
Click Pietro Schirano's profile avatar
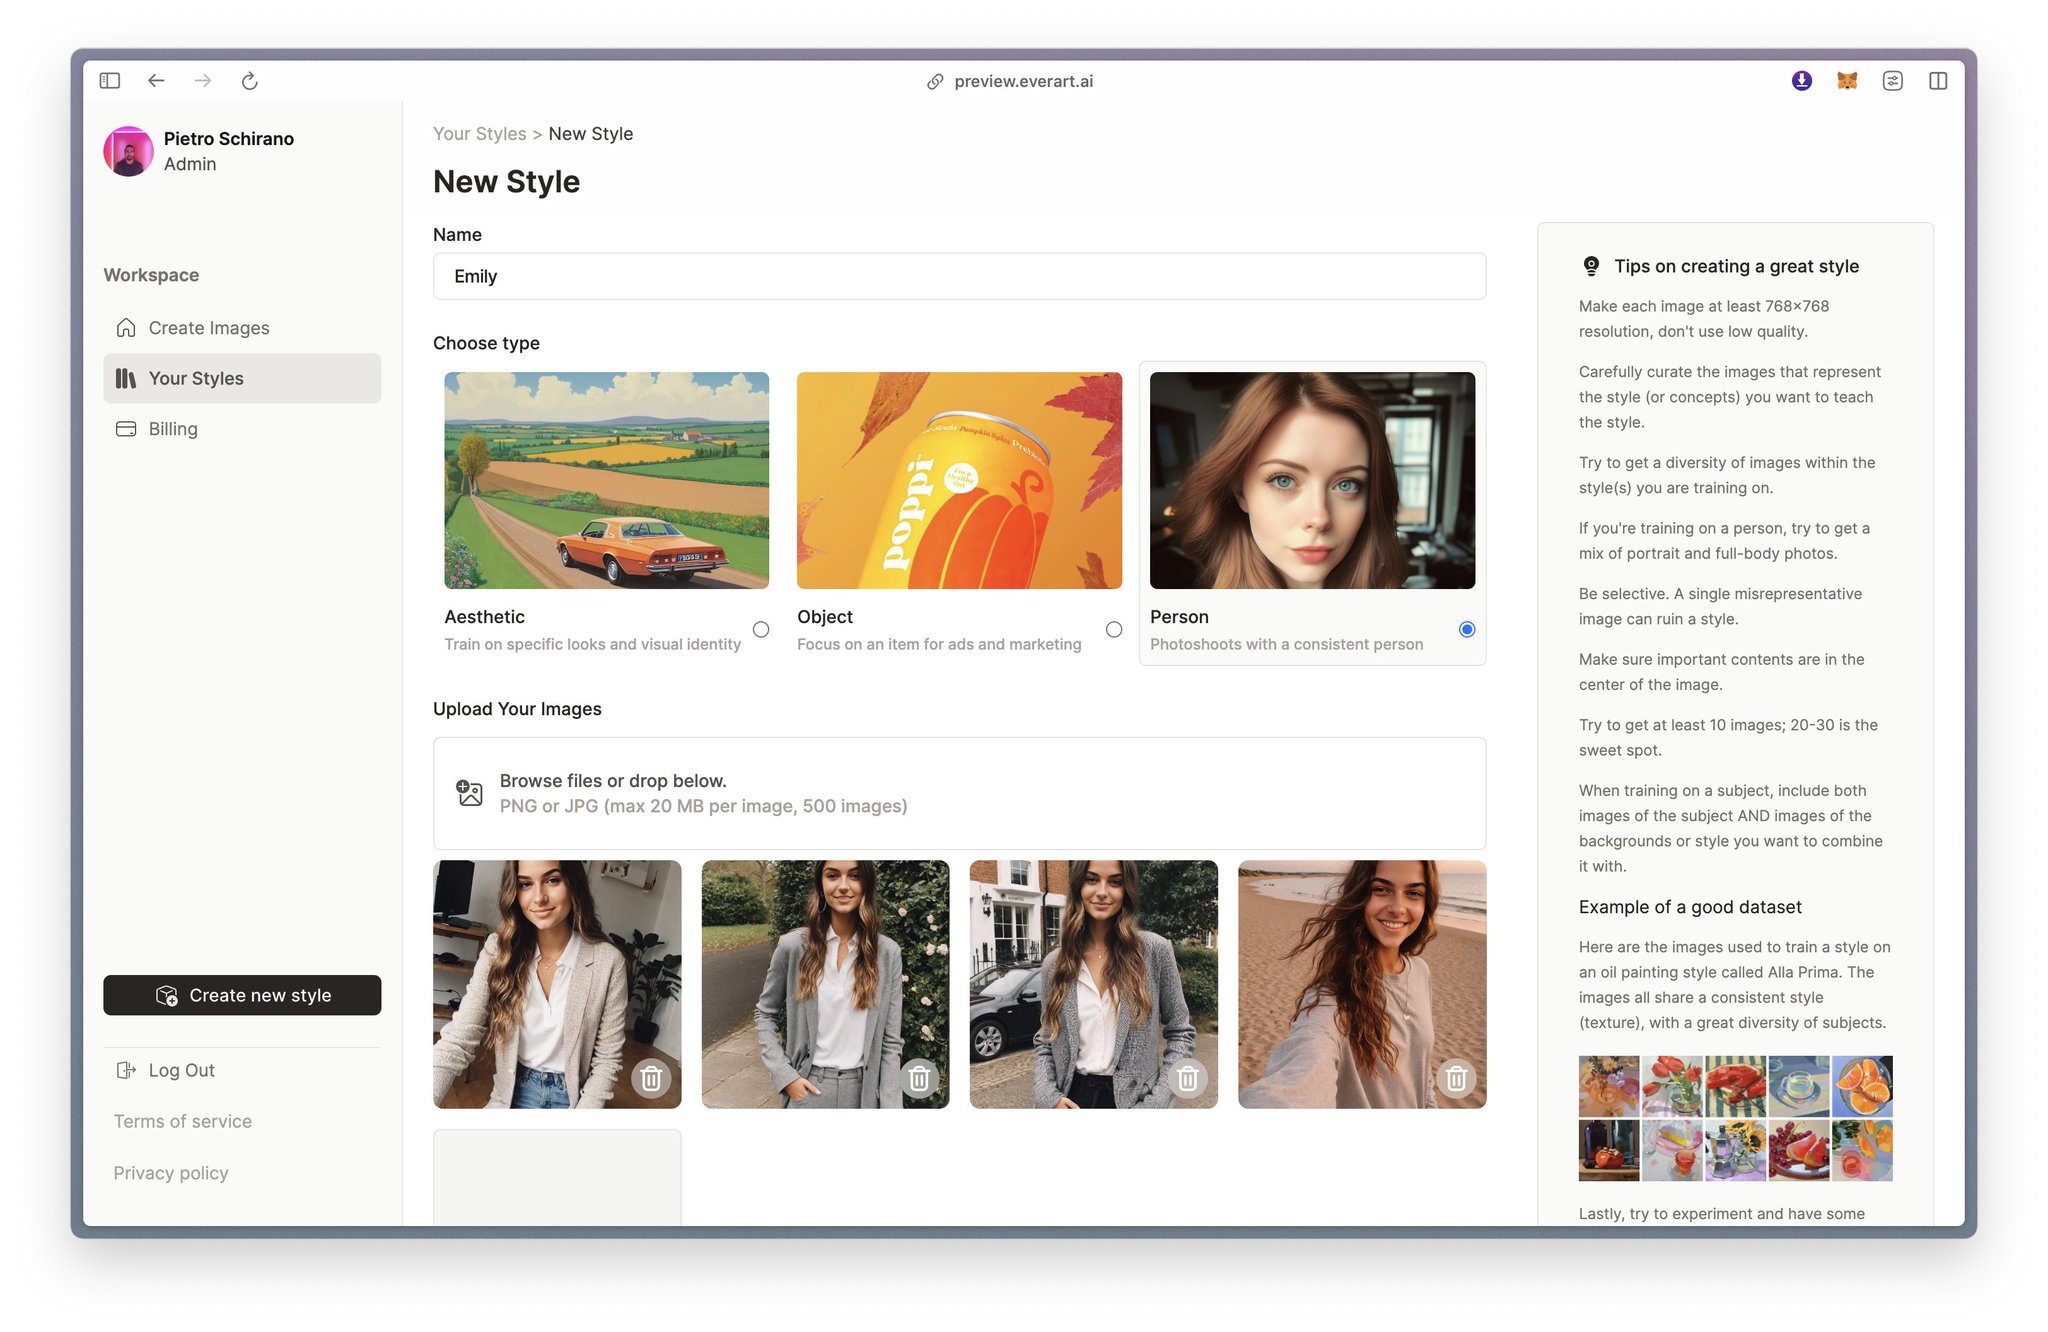point(128,151)
